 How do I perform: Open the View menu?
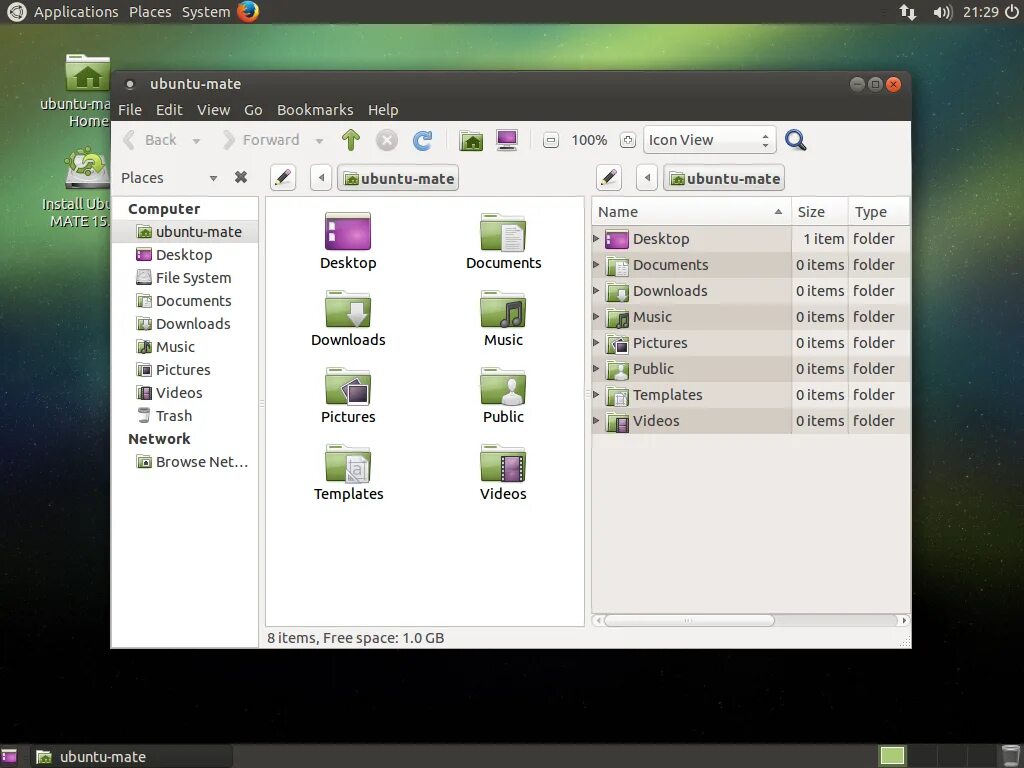214,110
